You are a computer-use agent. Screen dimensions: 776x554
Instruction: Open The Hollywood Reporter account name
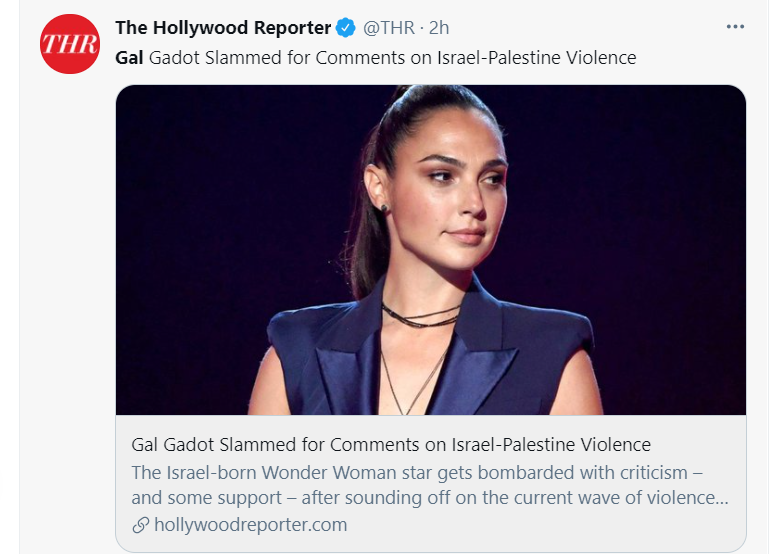pos(223,28)
